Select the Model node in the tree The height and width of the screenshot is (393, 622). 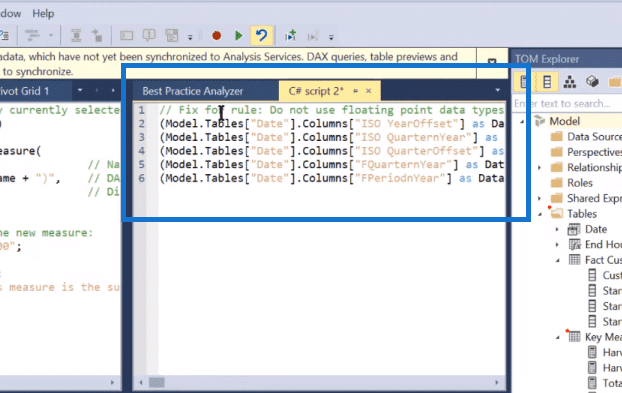564,121
